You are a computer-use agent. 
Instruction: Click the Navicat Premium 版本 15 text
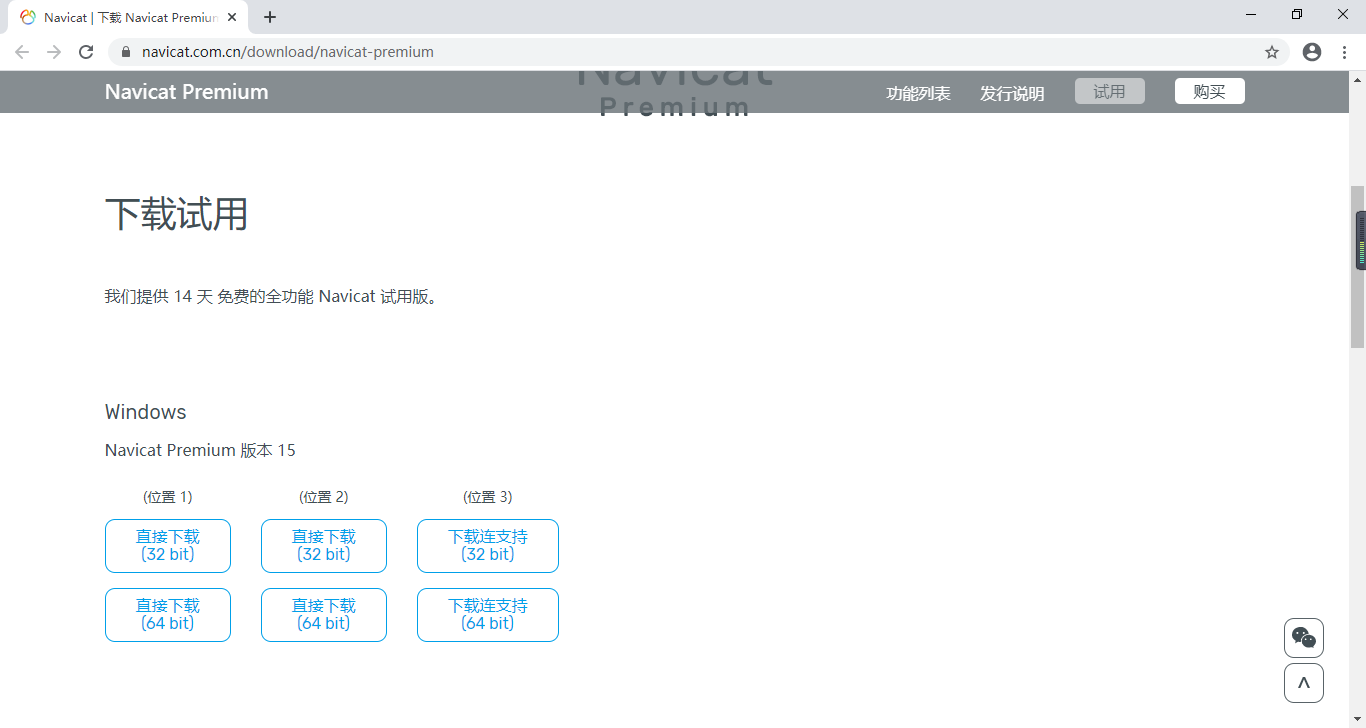point(200,450)
